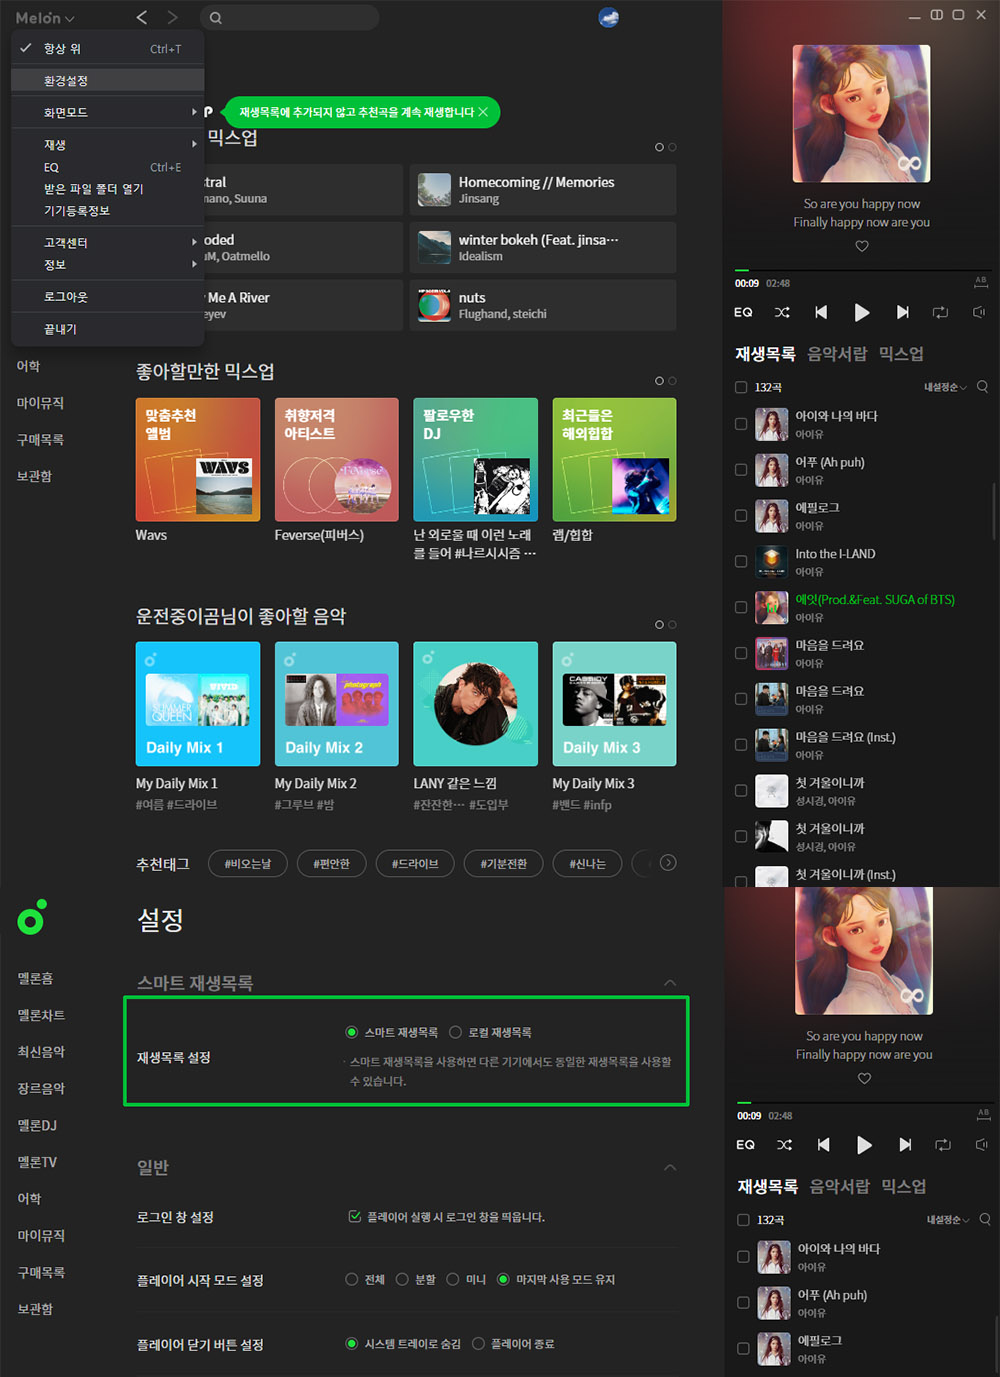Select 플레이어 종료 radio option
1000x1377 pixels.
[x=478, y=1344]
